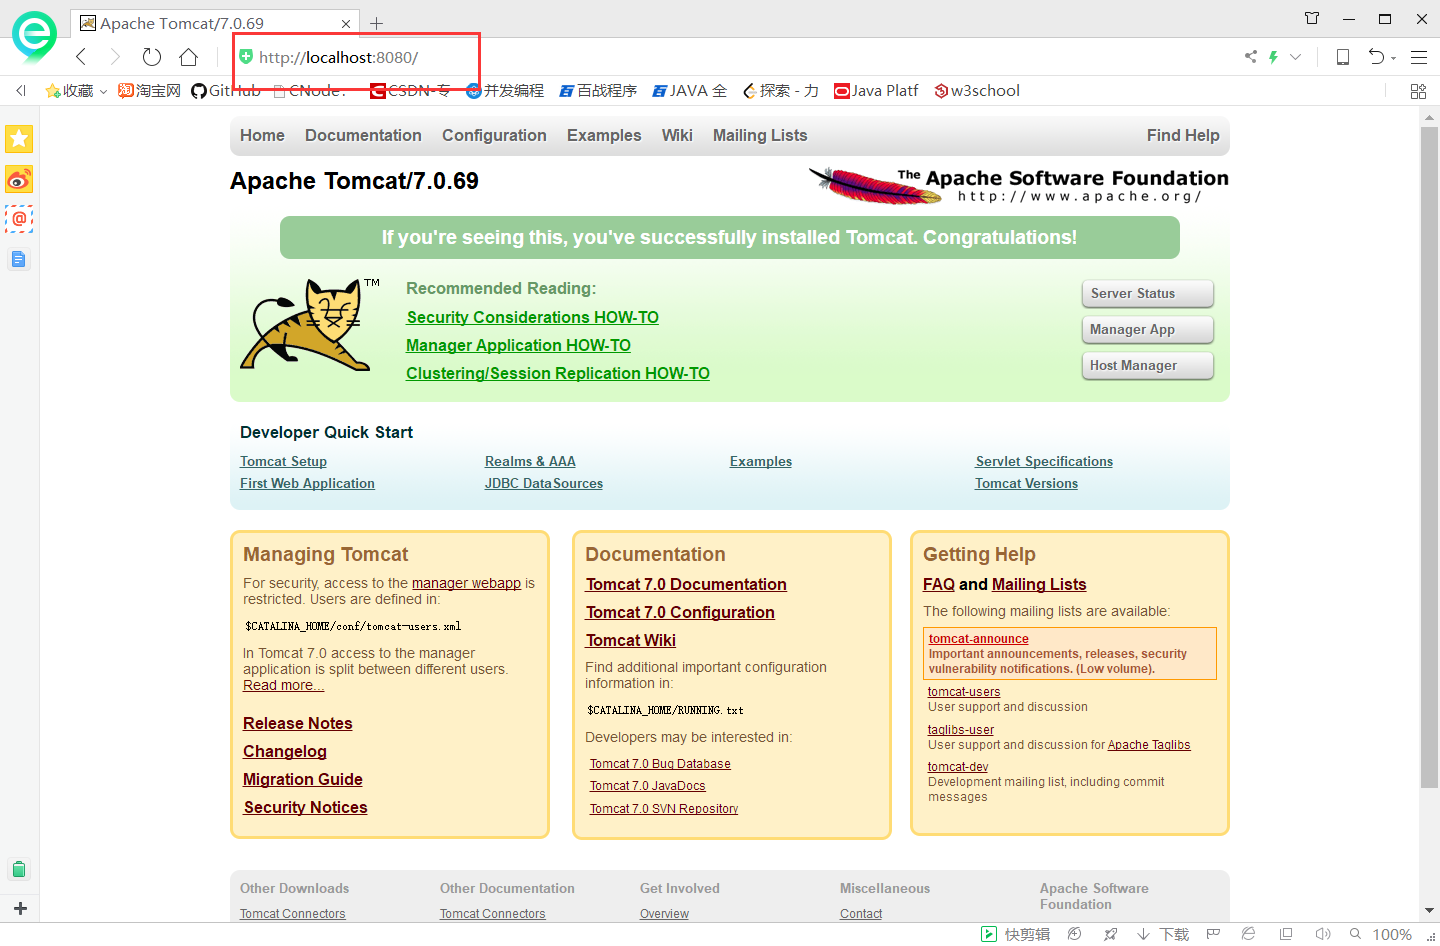Open the Weibo icon in the sidebar
The width and height of the screenshot is (1440, 946).
(x=19, y=179)
